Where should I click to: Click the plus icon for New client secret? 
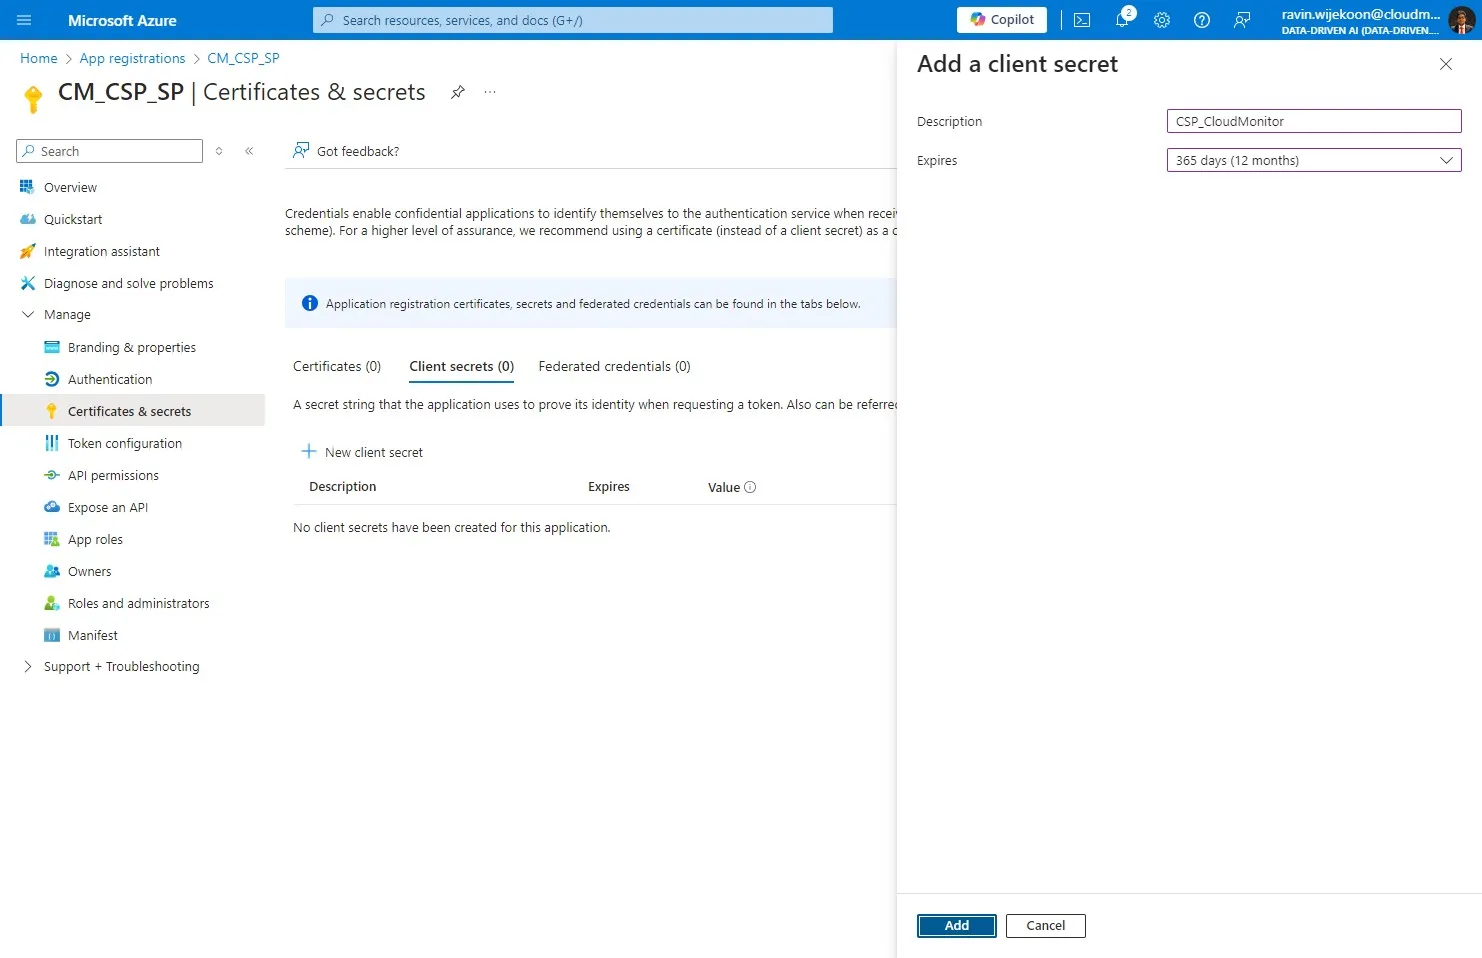pyautogui.click(x=309, y=451)
